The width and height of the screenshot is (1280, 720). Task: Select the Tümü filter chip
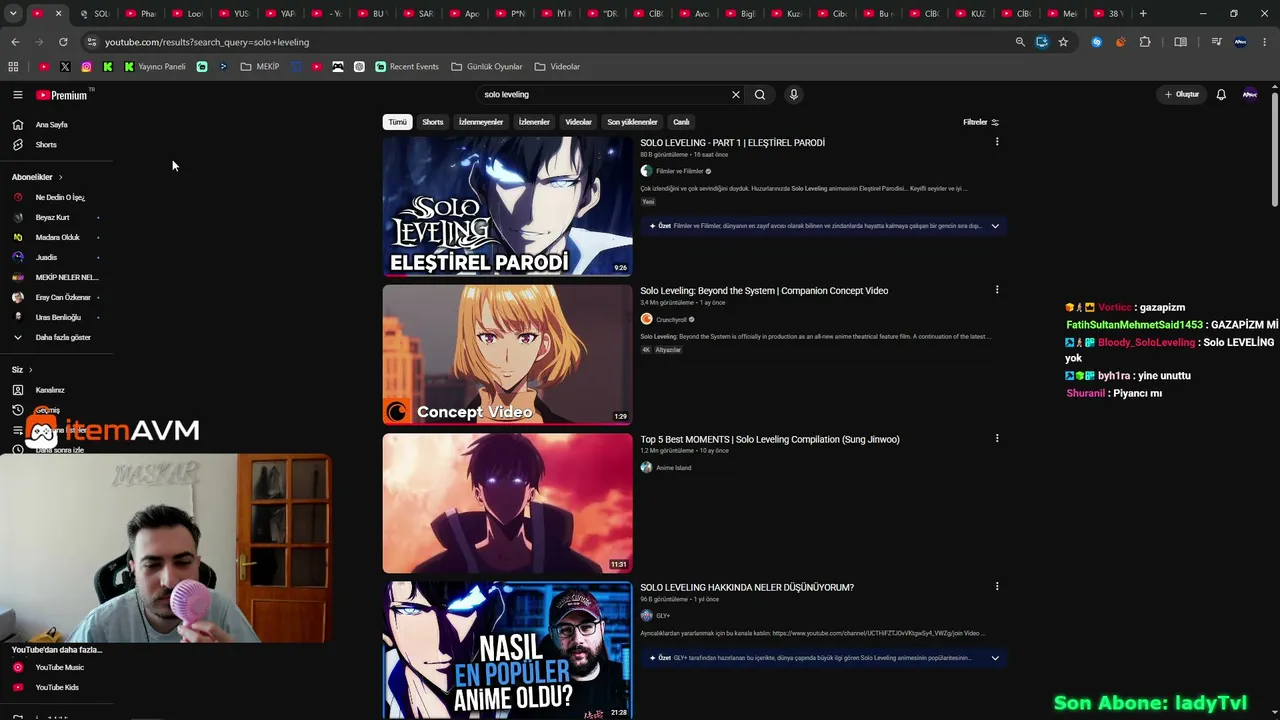[398, 122]
